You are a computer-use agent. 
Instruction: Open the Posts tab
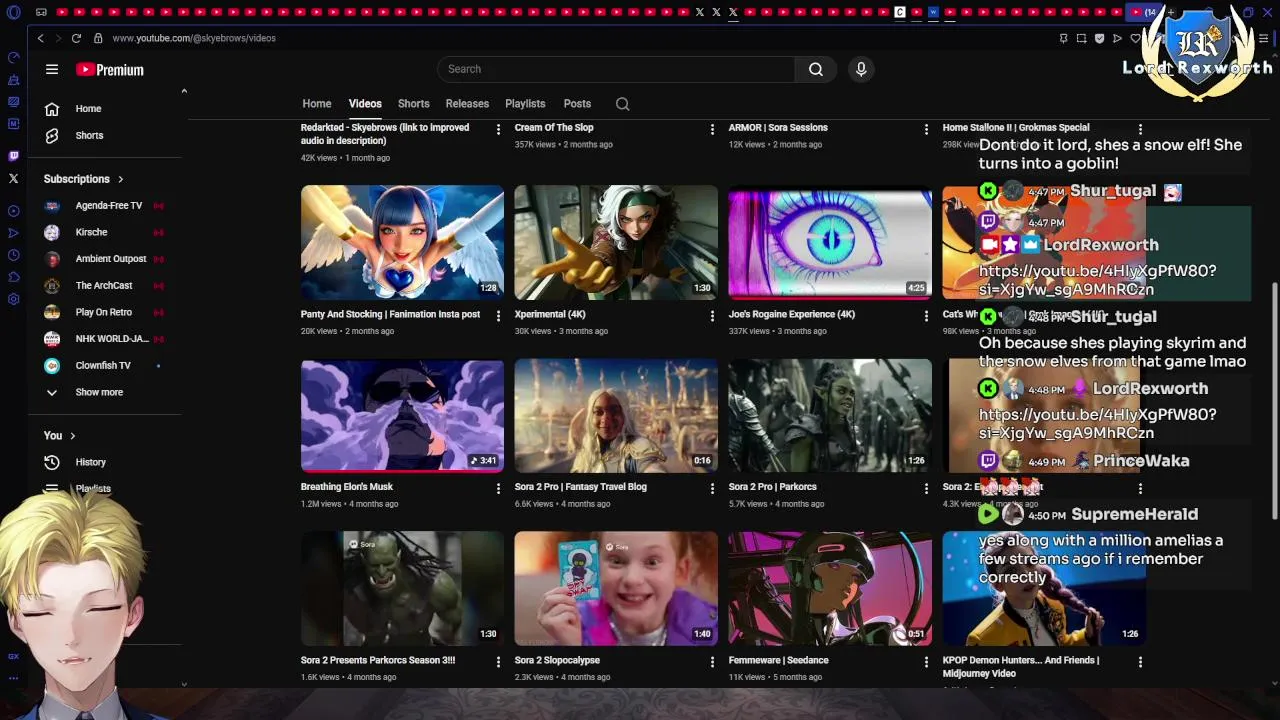coord(577,104)
